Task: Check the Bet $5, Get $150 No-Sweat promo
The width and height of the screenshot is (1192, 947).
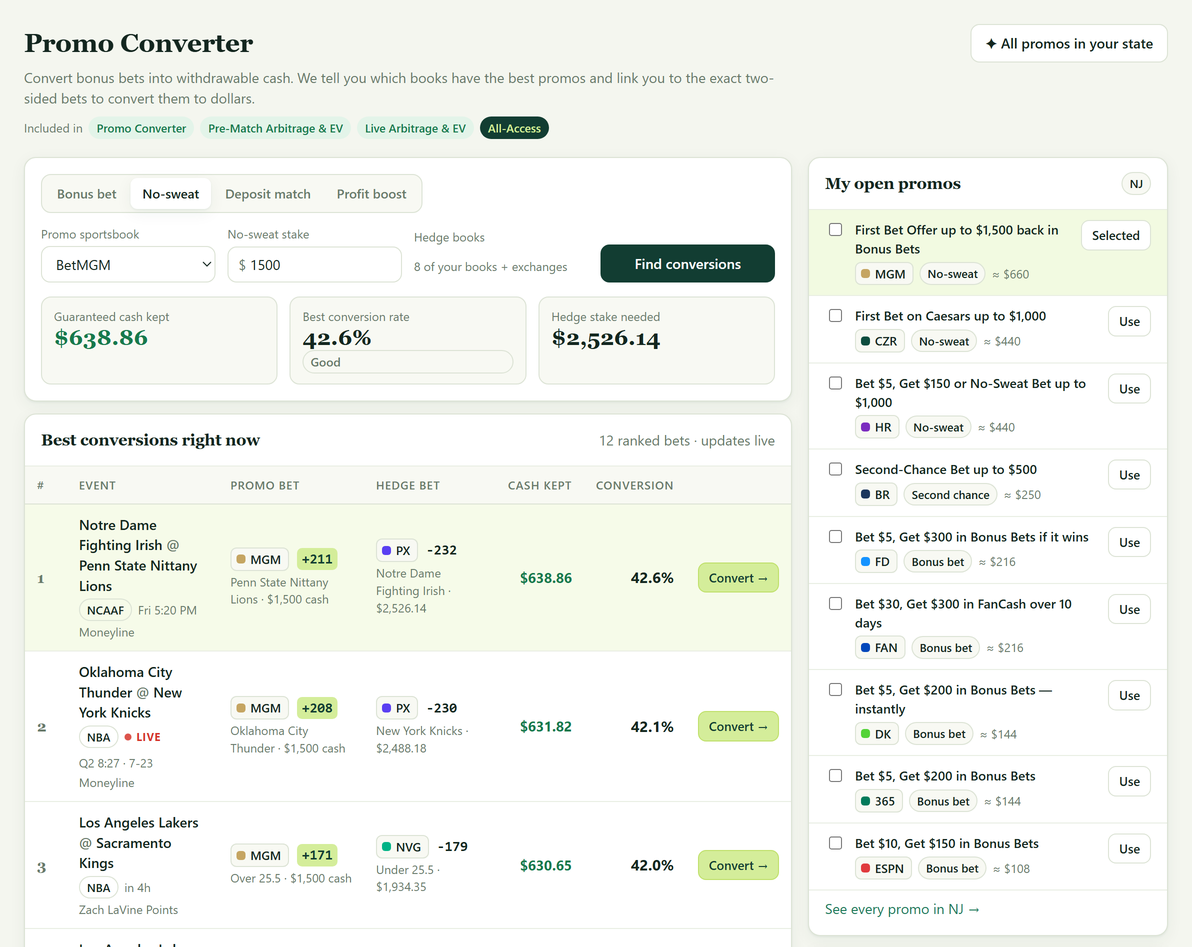Action: tap(835, 383)
